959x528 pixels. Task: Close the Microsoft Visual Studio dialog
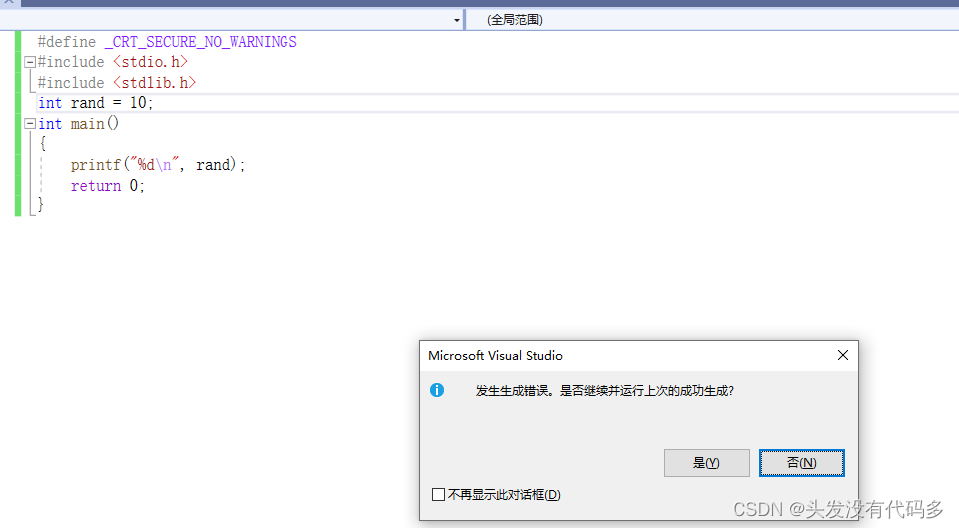[843, 355]
